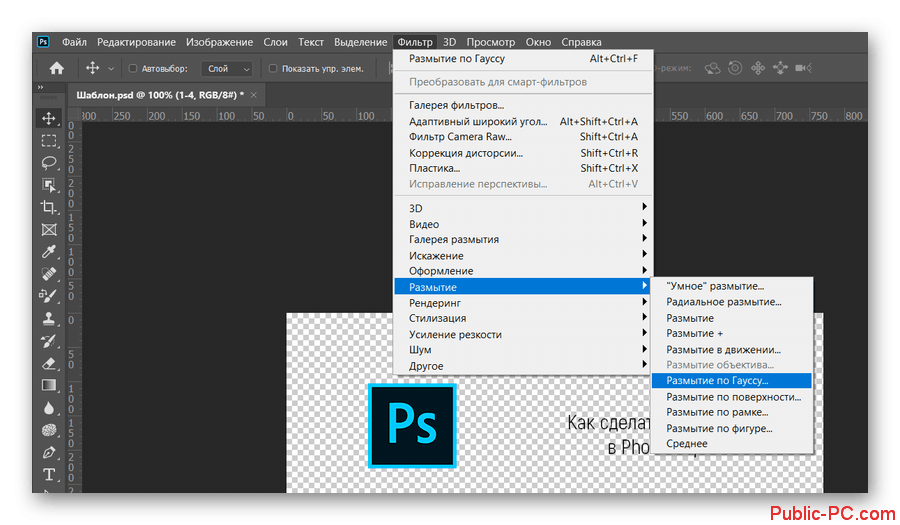Expand the Усиление резкости submenu

click(523, 334)
